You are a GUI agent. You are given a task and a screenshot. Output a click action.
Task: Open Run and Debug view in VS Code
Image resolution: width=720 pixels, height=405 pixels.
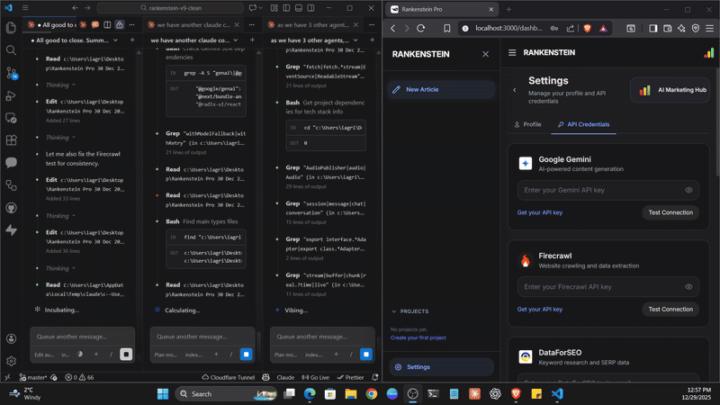11,96
